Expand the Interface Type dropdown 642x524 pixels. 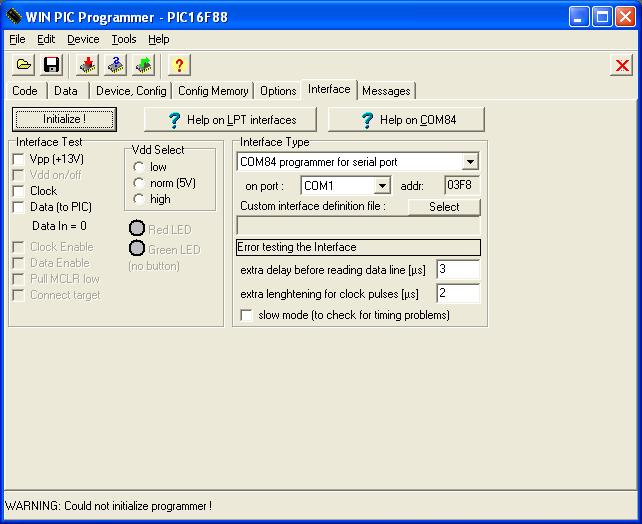[470, 162]
